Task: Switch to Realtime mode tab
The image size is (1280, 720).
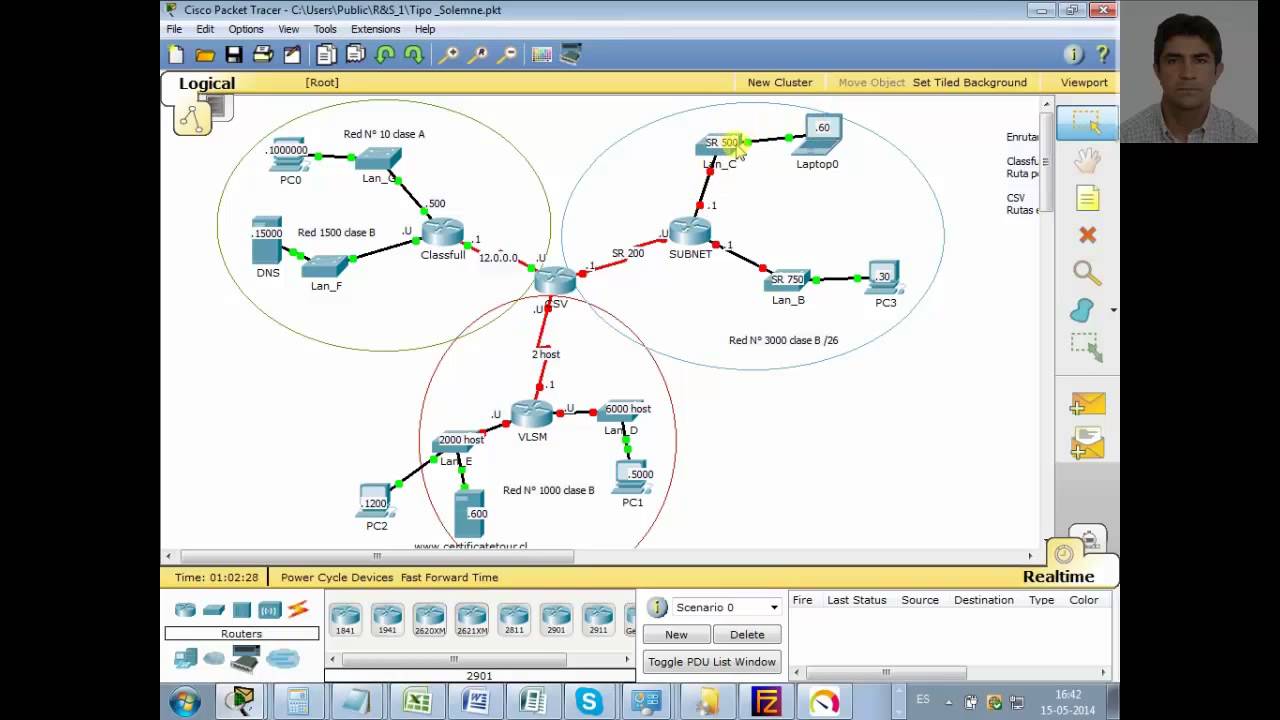Action: (1058, 577)
